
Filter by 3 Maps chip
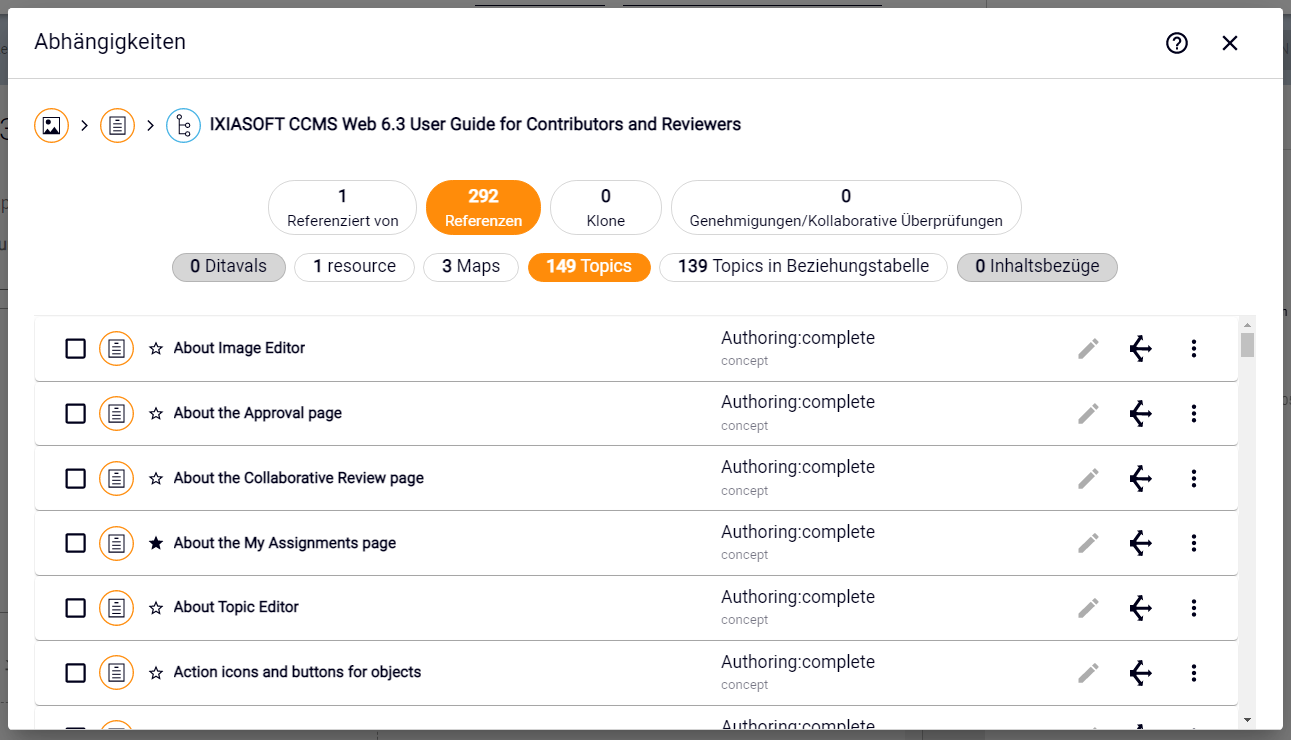tap(471, 267)
